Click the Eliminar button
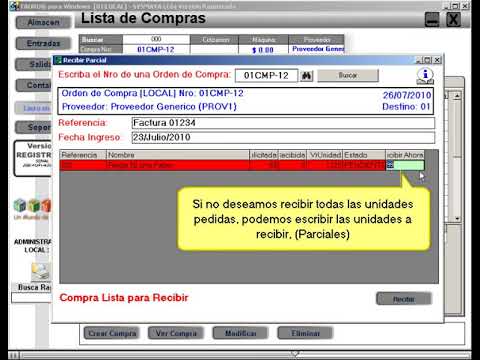480x360 pixels. (305, 333)
